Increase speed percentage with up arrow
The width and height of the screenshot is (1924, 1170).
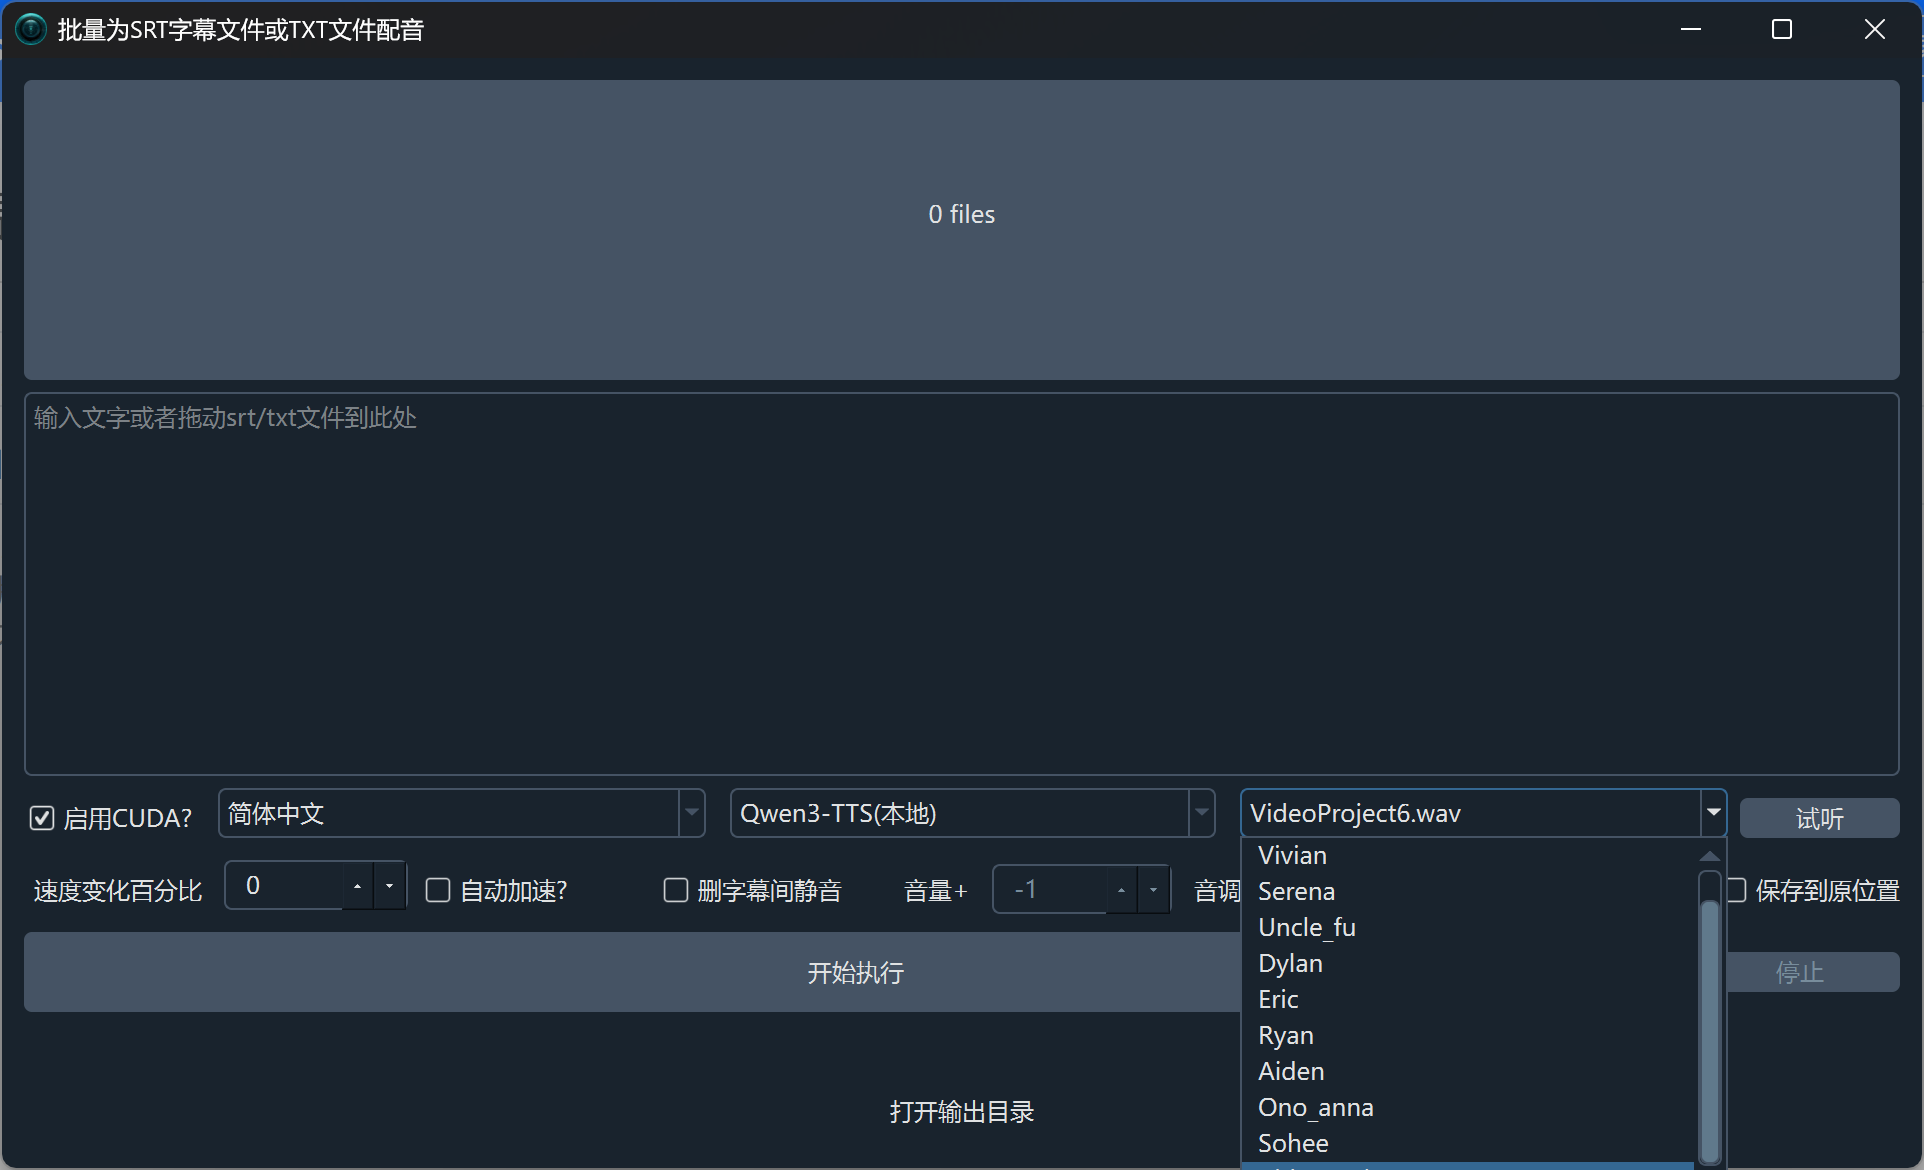(x=357, y=887)
